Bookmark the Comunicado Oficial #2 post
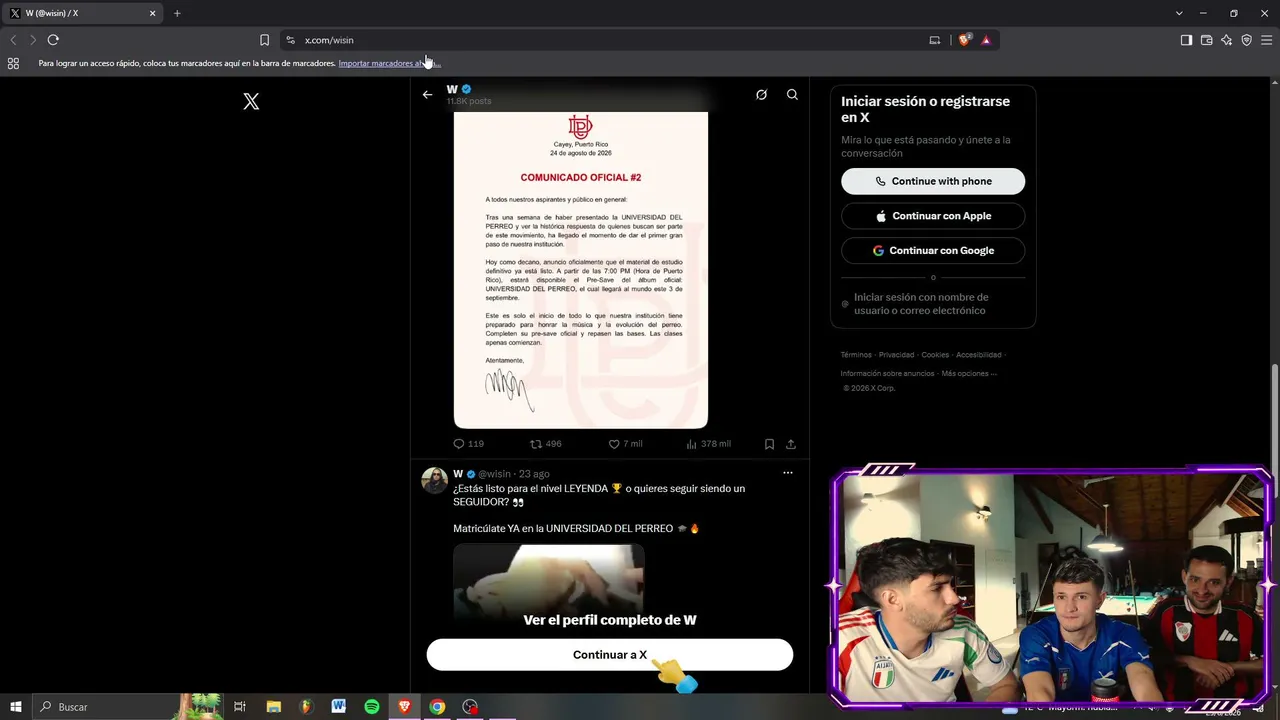 769,444
